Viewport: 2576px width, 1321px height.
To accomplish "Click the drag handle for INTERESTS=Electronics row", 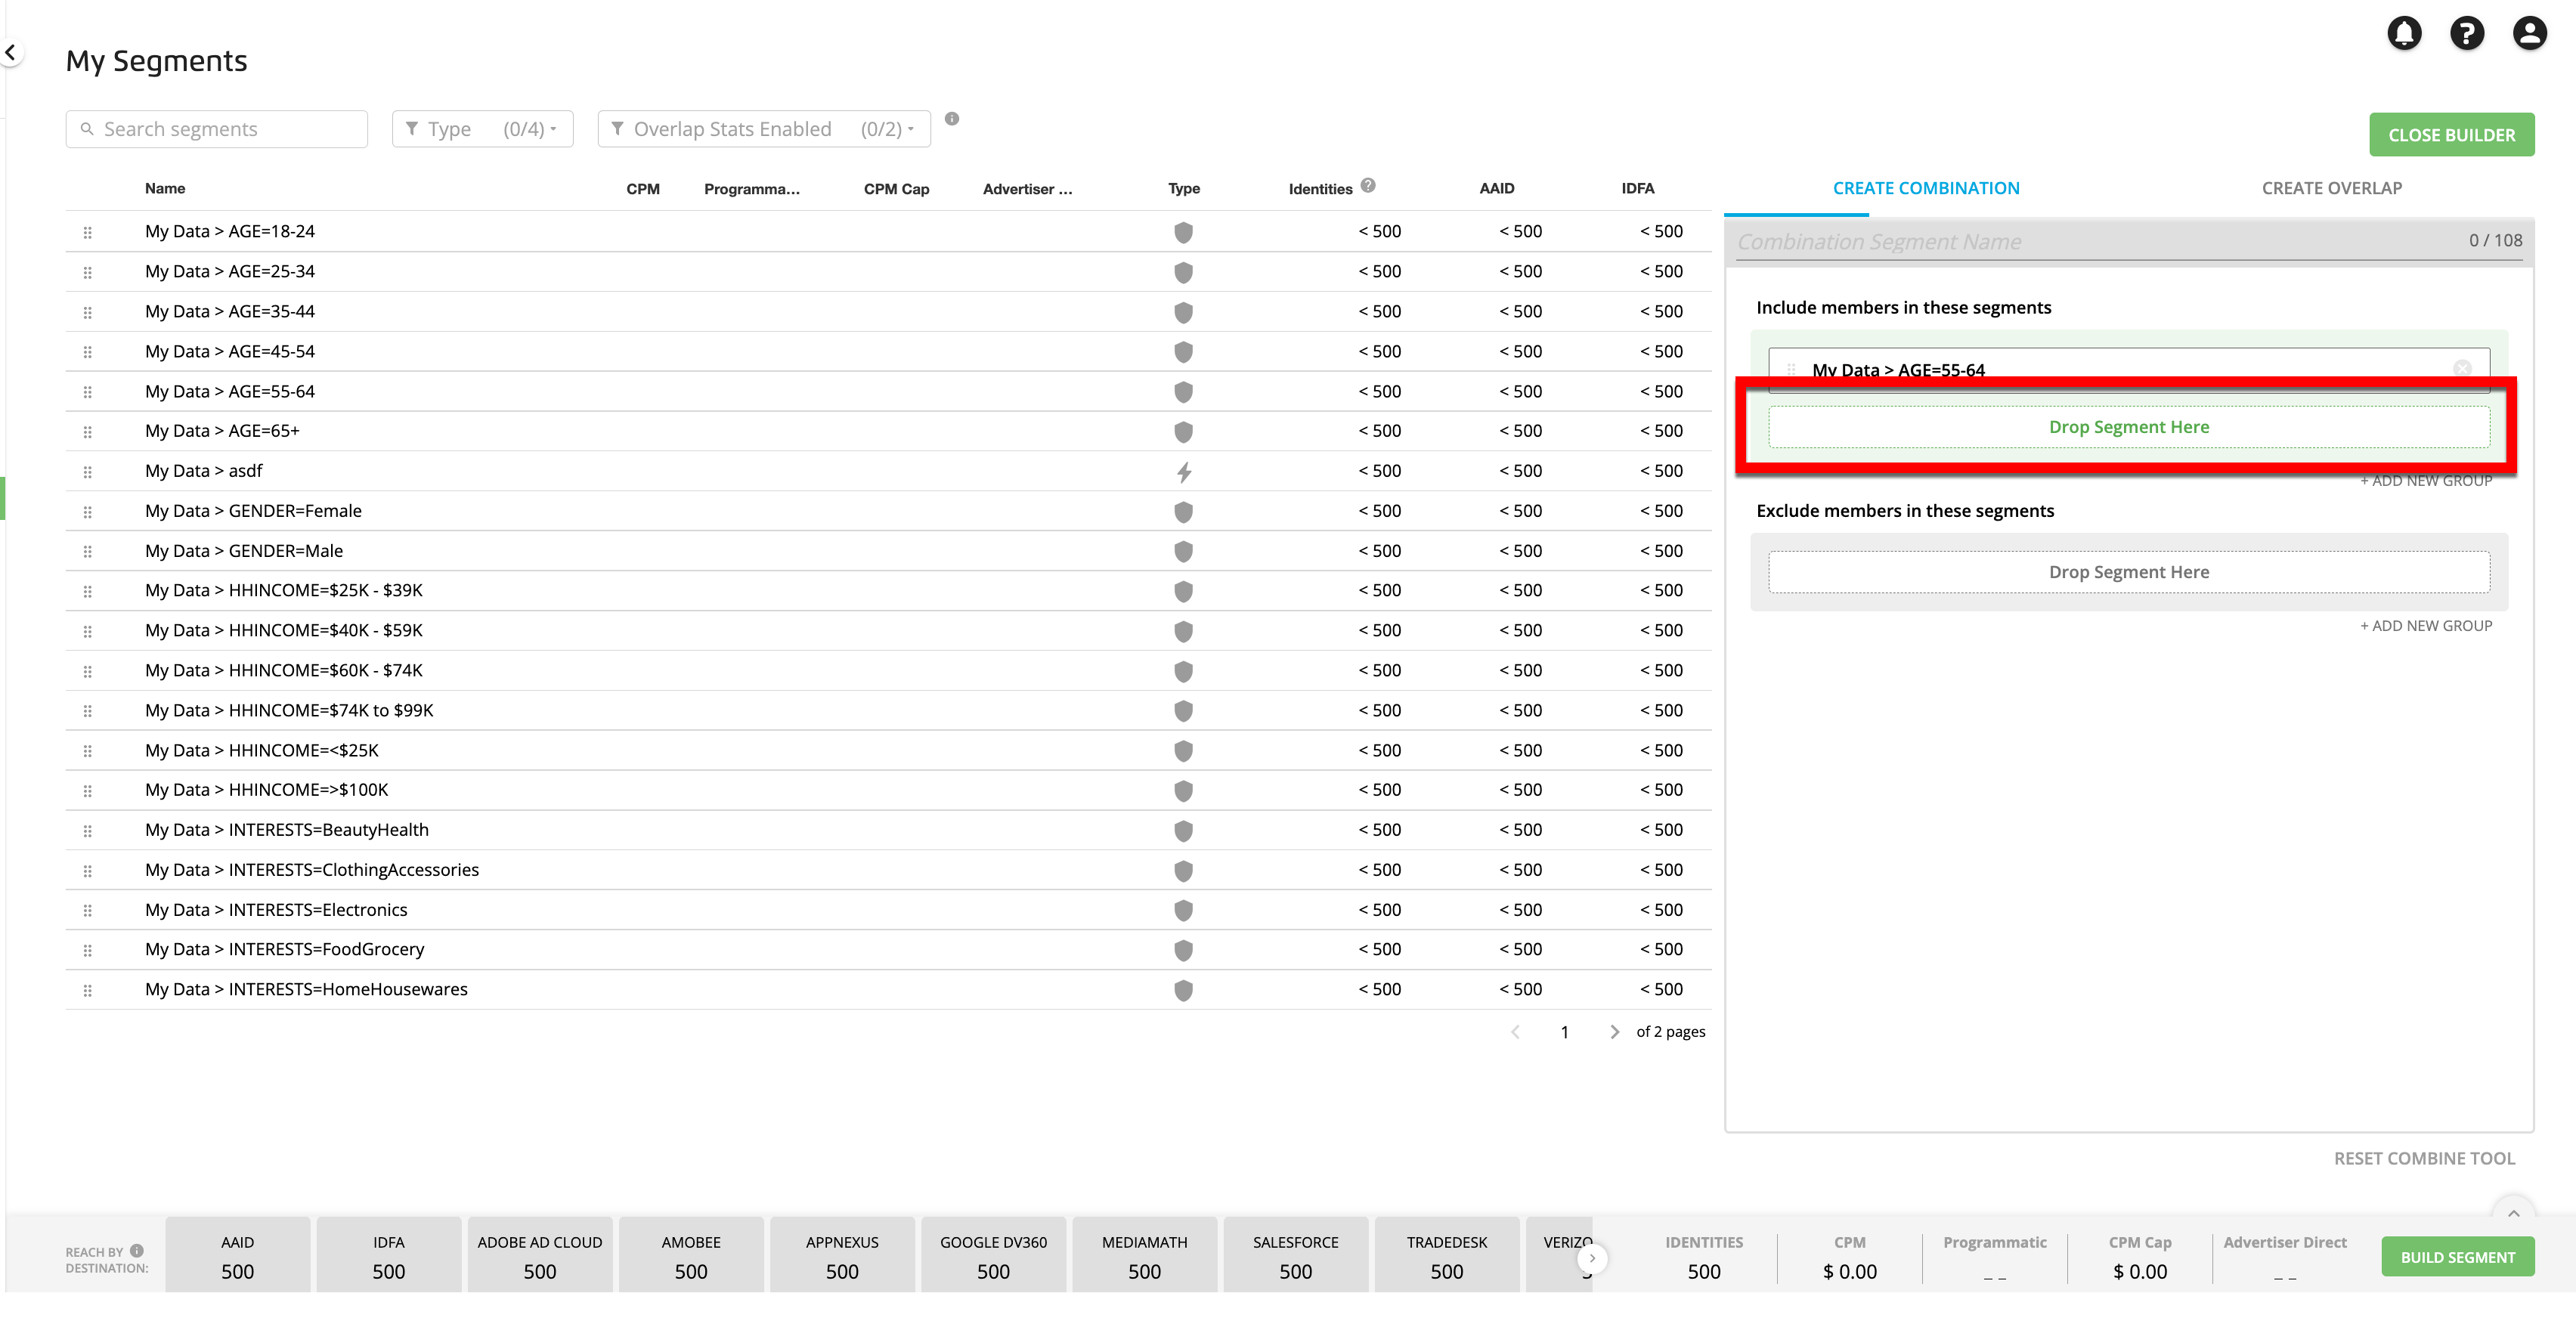I will (88, 910).
